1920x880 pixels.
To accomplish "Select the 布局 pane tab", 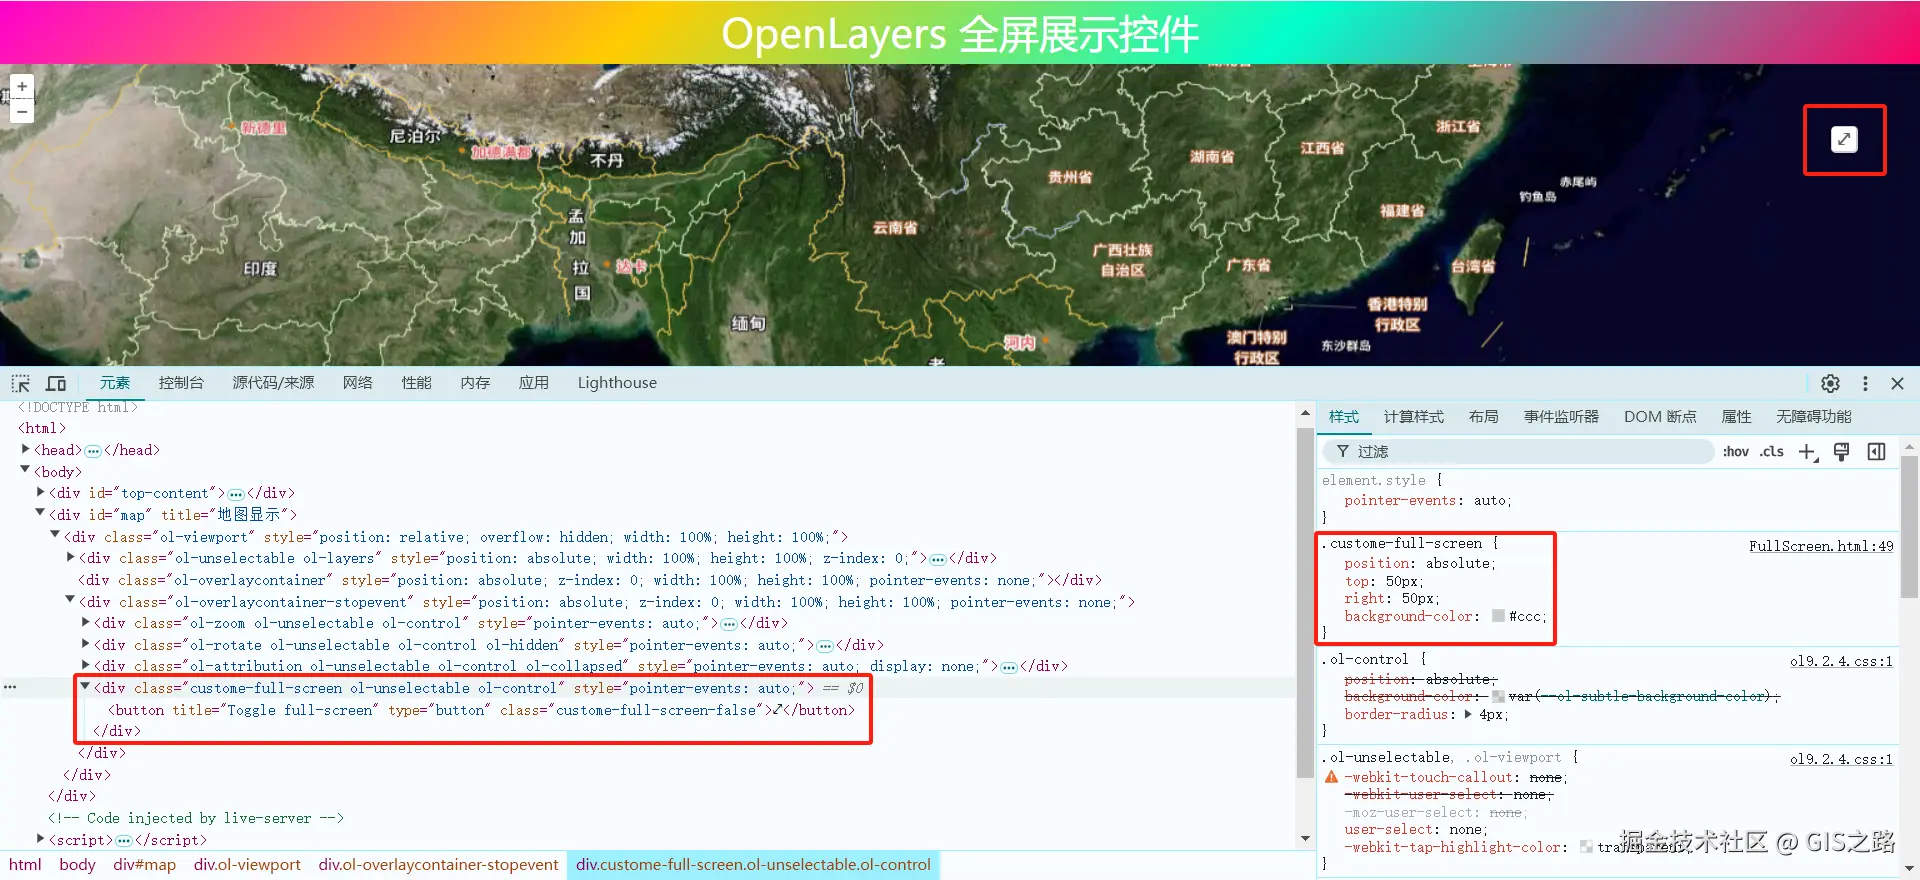I will click(x=1484, y=417).
